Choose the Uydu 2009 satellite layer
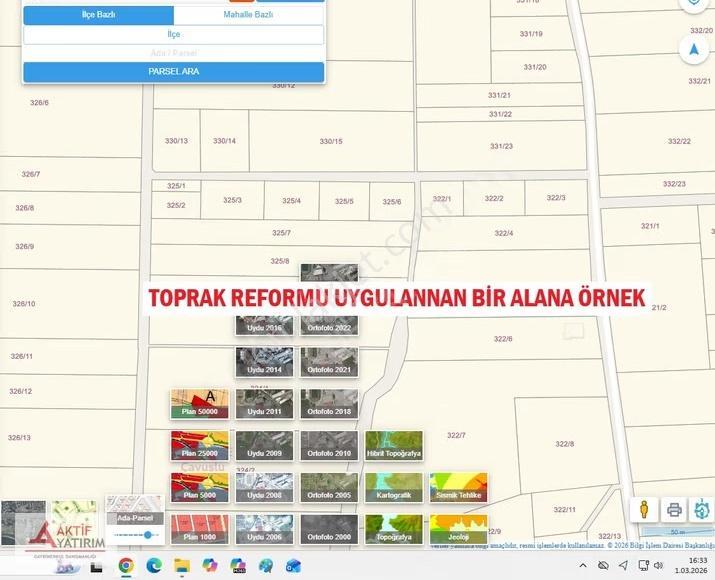Image resolution: width=715 pixels, height=580 pixels. [264, 446]
